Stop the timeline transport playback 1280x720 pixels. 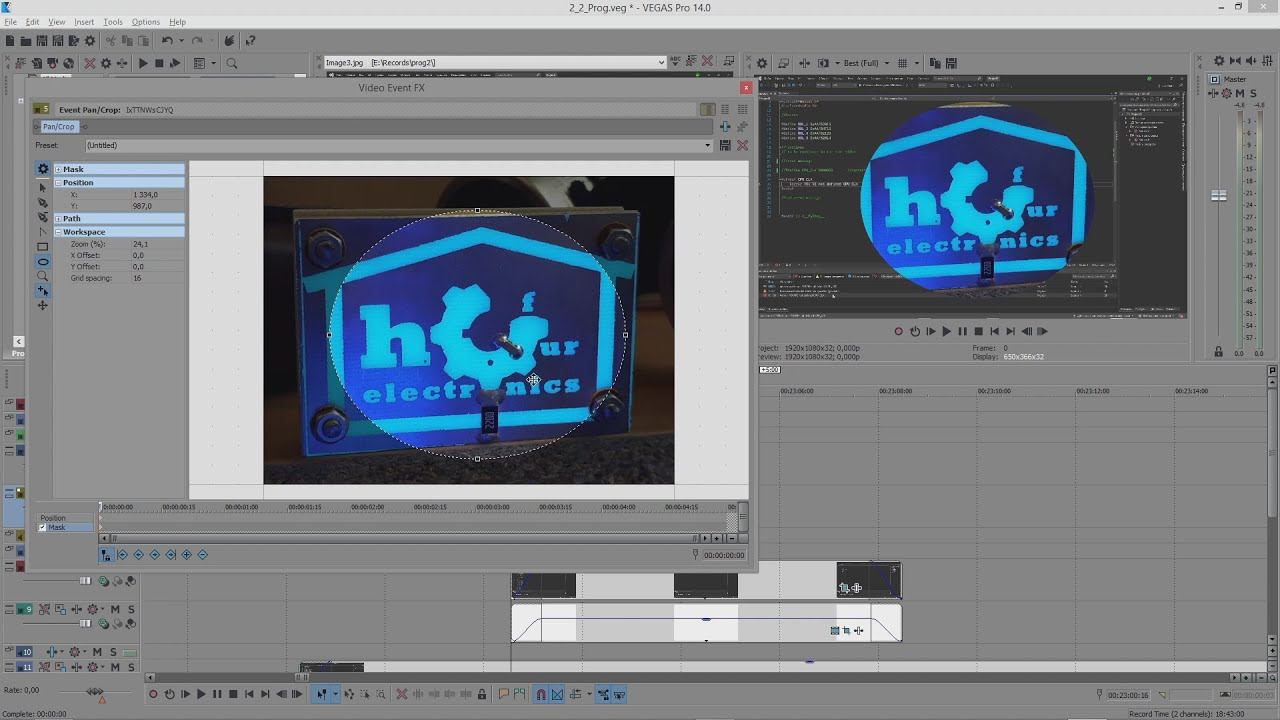233,694
